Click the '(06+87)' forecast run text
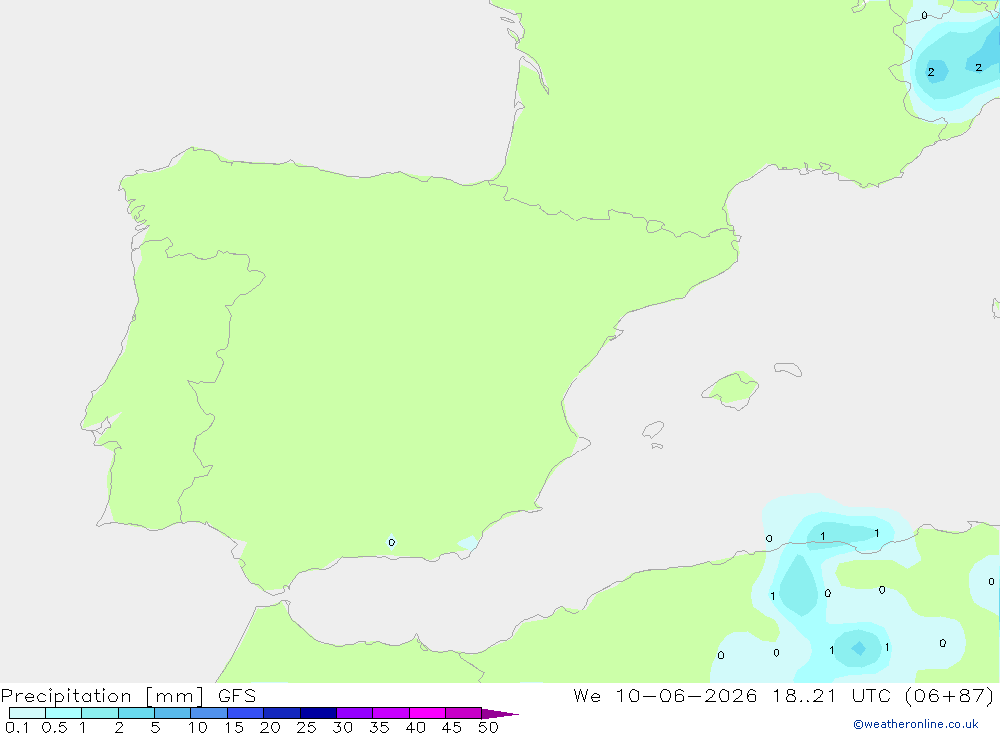Image resolution: width=1000 pixels, height=733 pixels. (x=949, y=695)
